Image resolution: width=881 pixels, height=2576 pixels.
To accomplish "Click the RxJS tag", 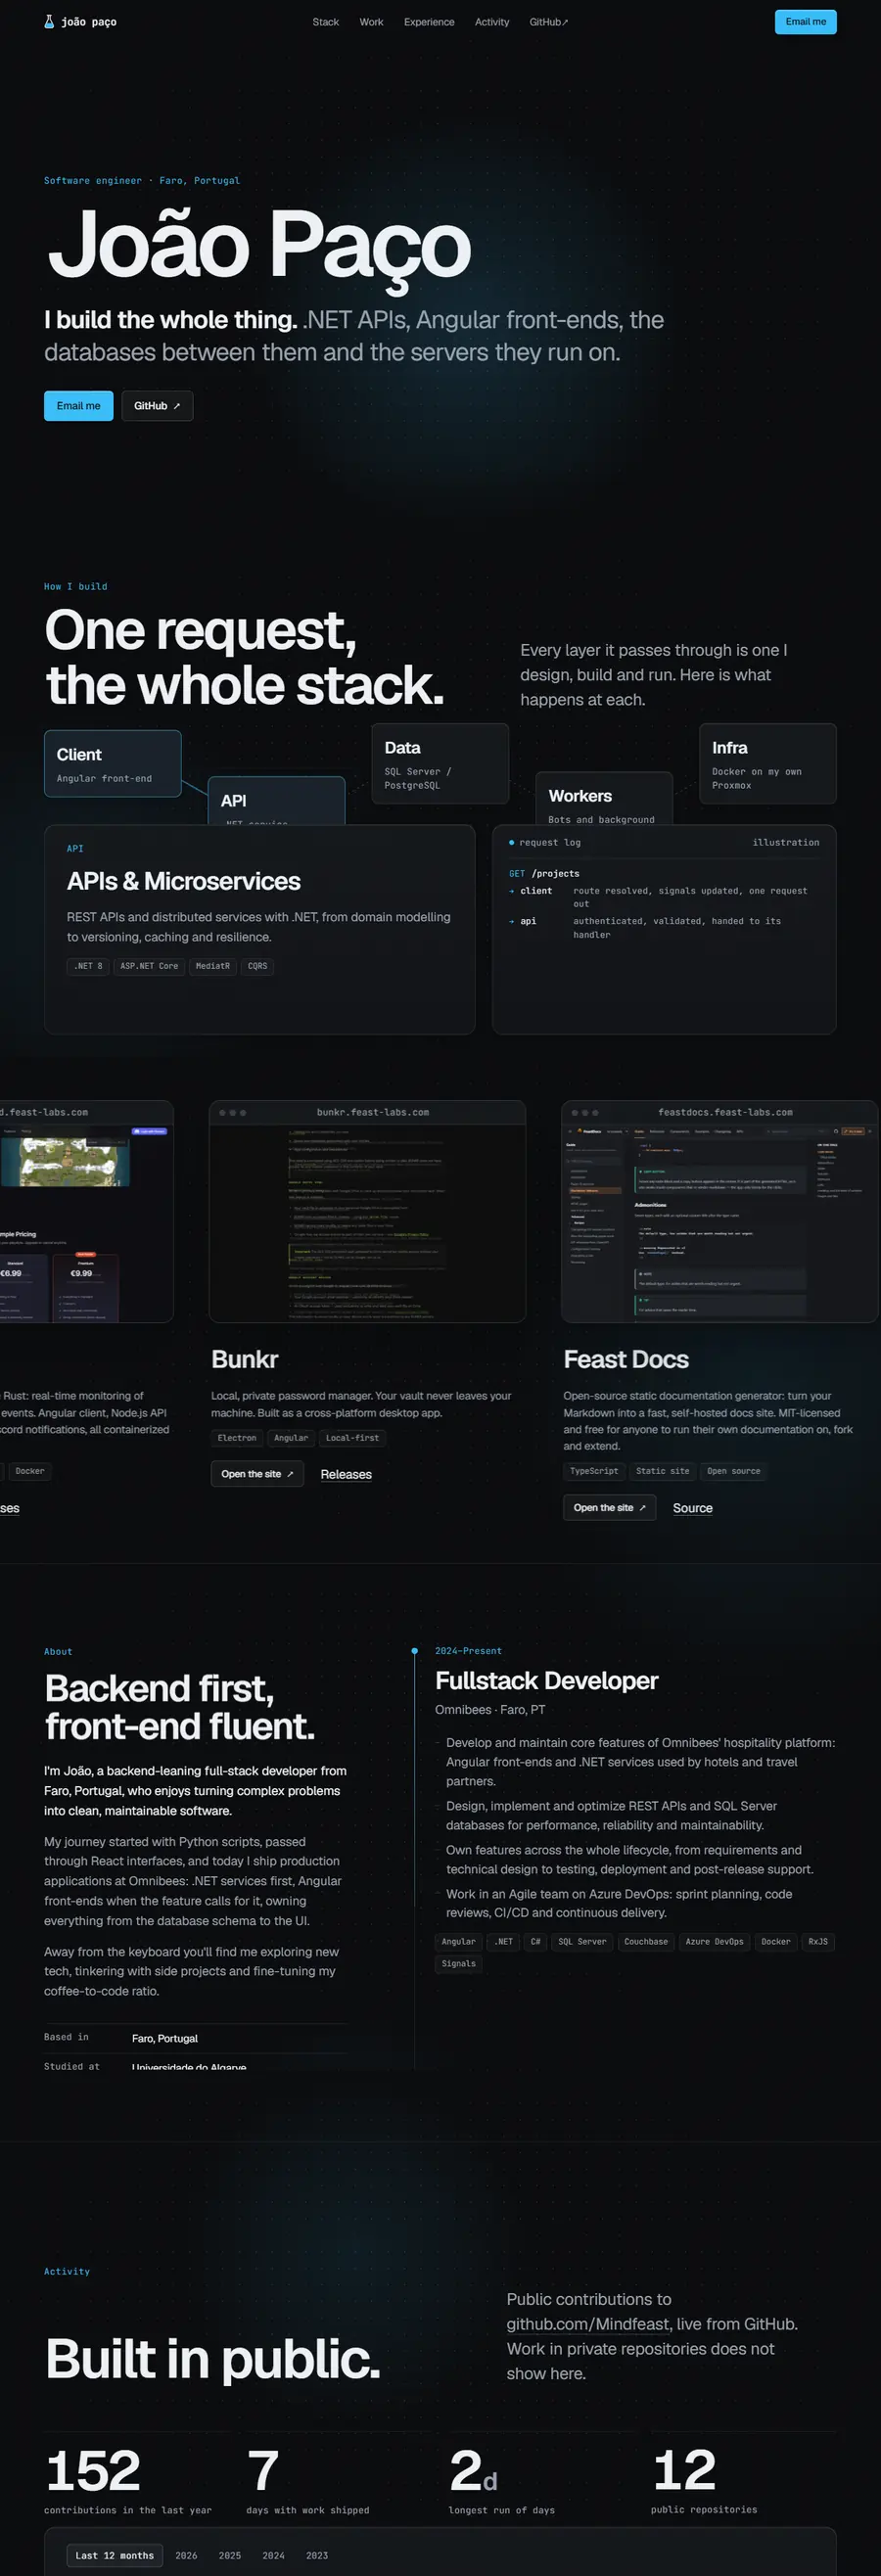I will click(818, 1942).
